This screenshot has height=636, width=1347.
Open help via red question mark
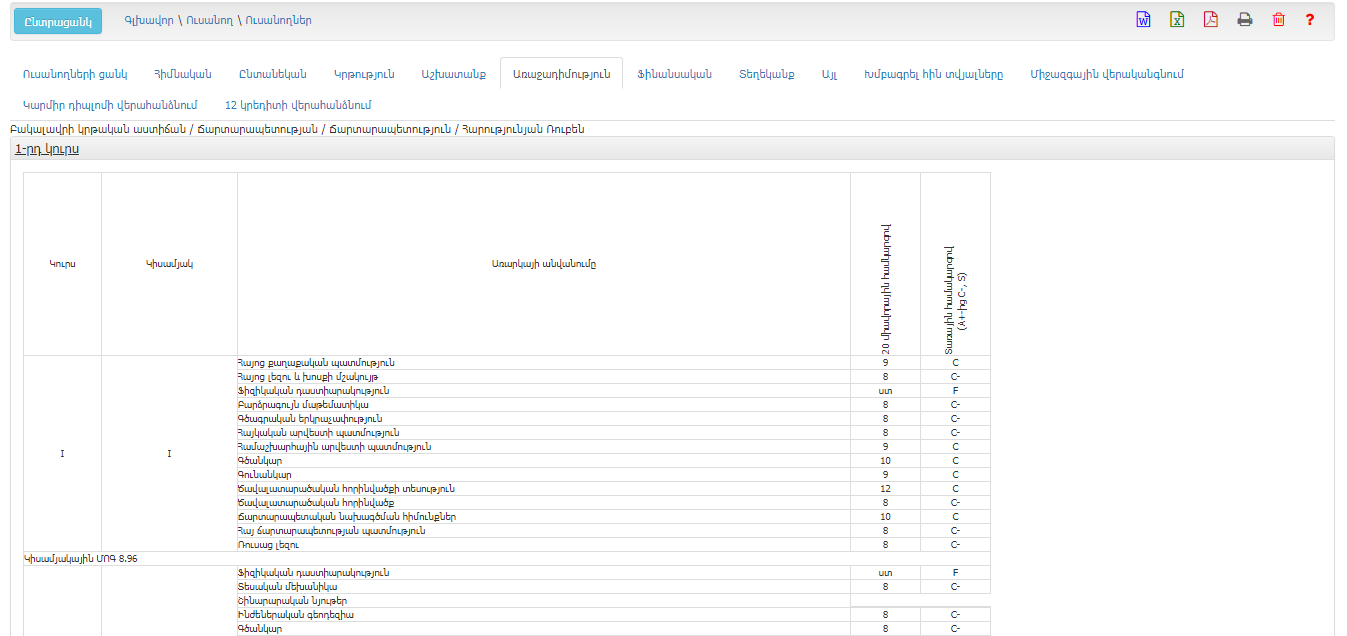1310,20
